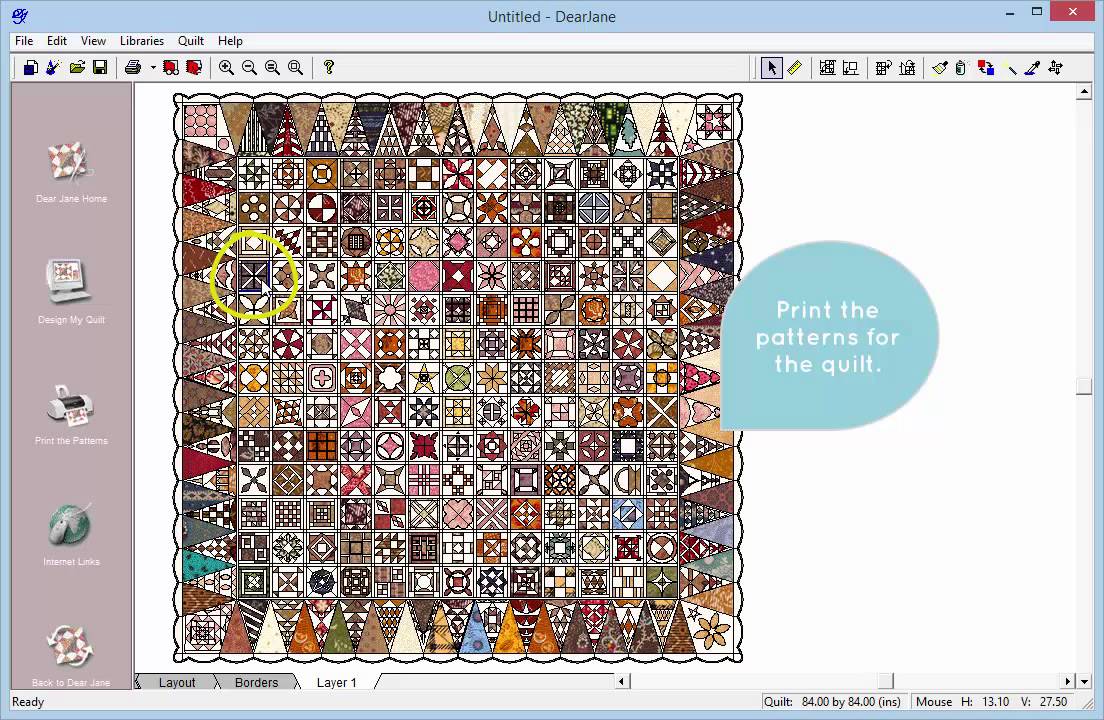Click Back to Dear Jane
Image resolution: width=1104 pixels, height=720 pixels.
tap(70, 656)
